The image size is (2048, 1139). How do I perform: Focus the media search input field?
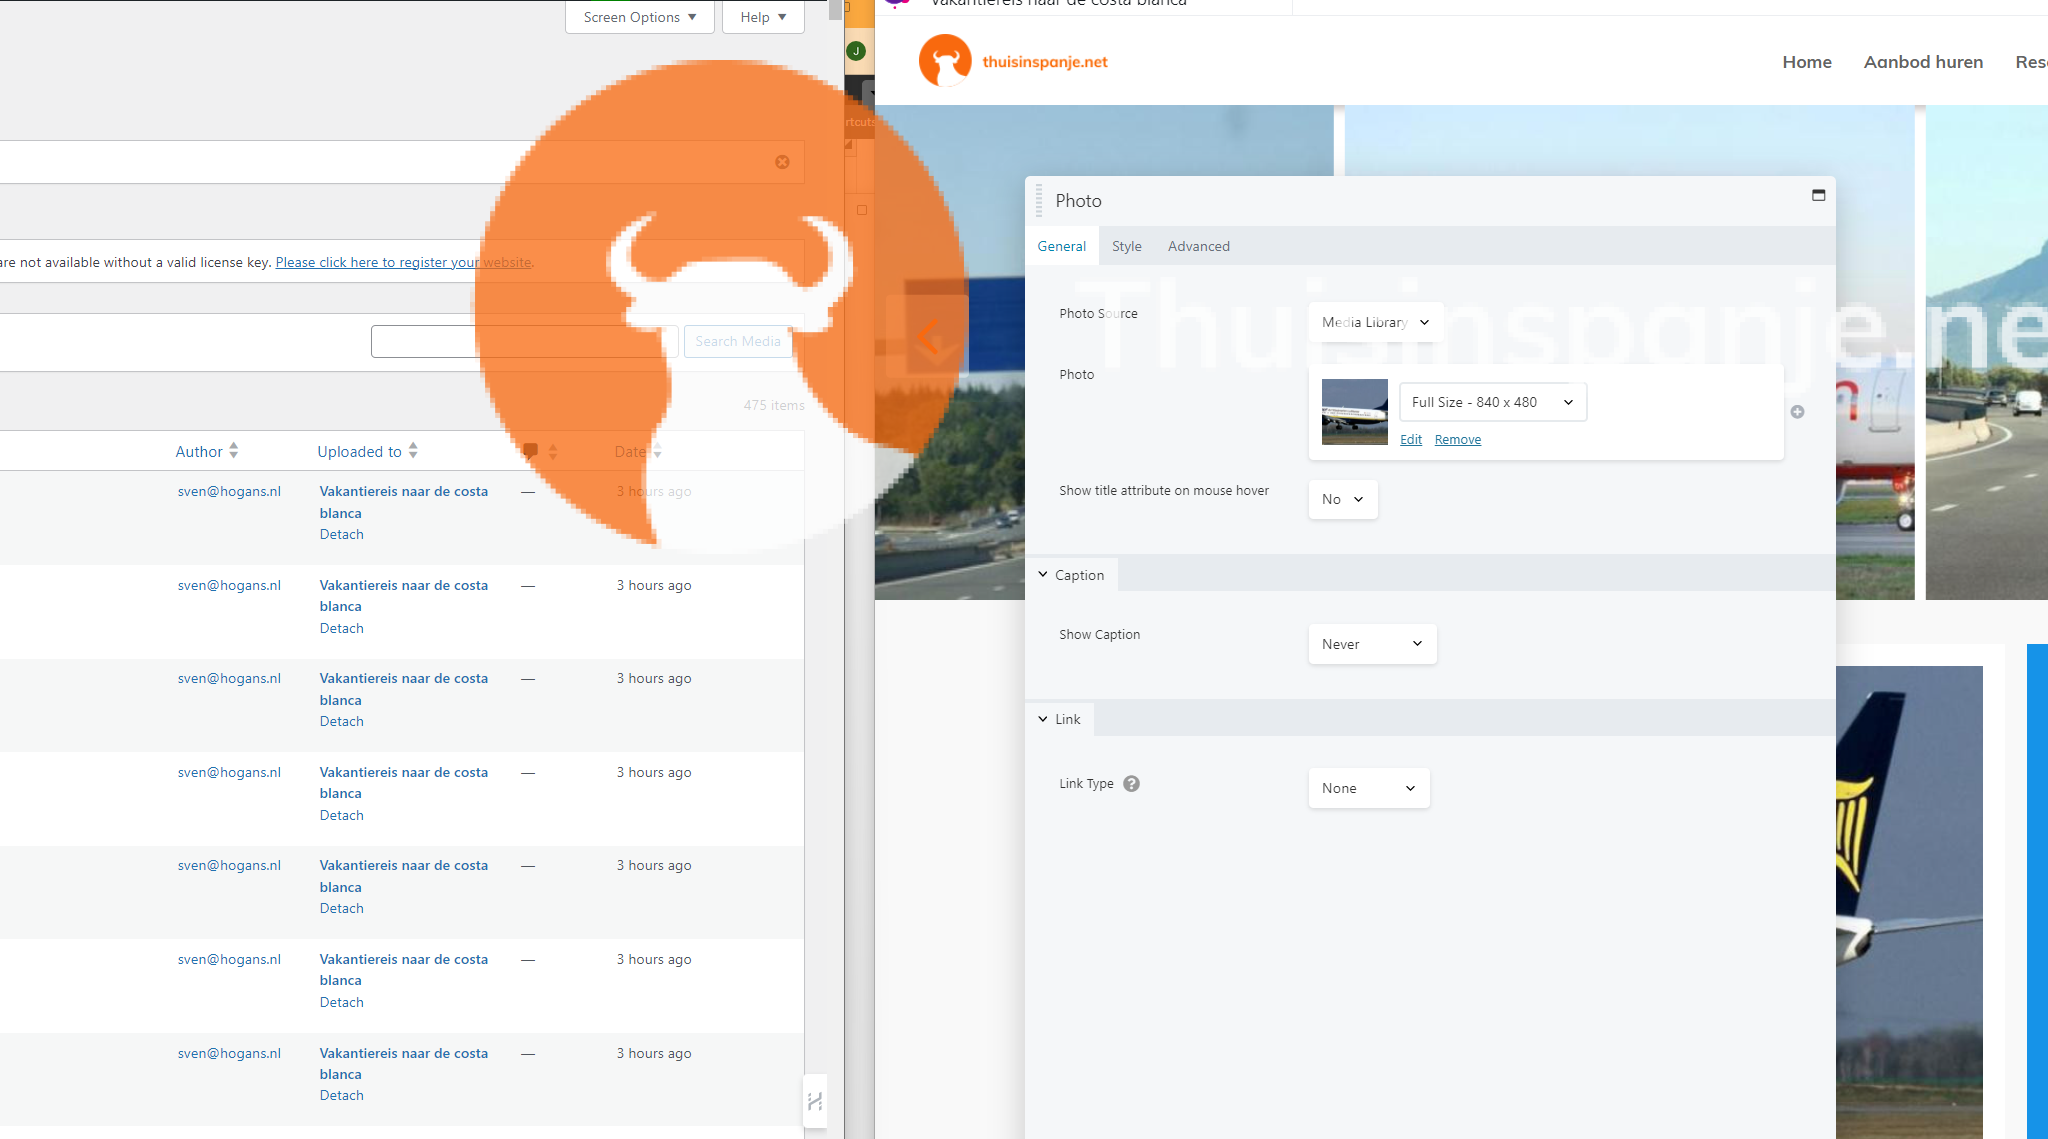pos(524,341)
